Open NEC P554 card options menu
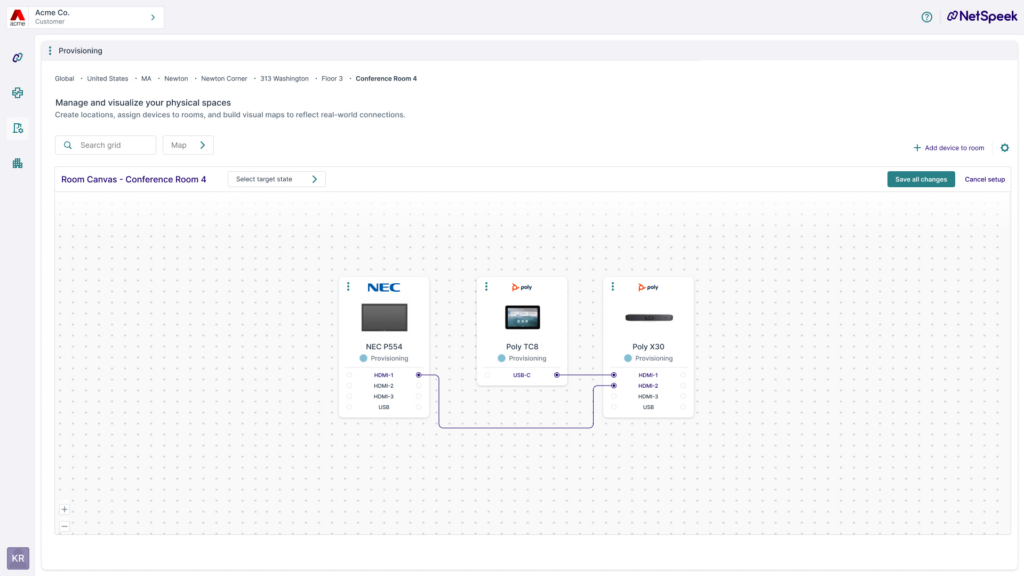This screenshot has width=1024, height=576. click(x=348, y=287)
